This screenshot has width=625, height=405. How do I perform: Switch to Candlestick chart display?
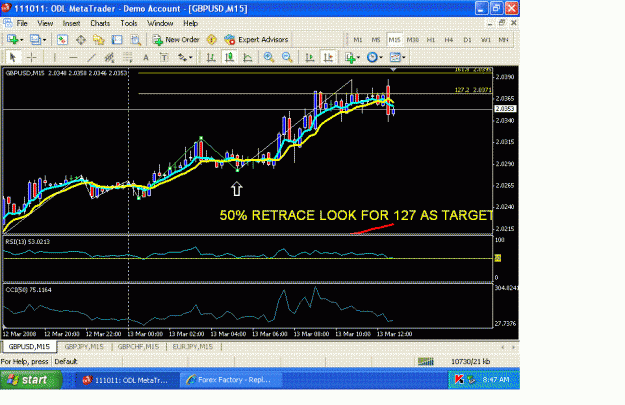click(x=229, y=57)
